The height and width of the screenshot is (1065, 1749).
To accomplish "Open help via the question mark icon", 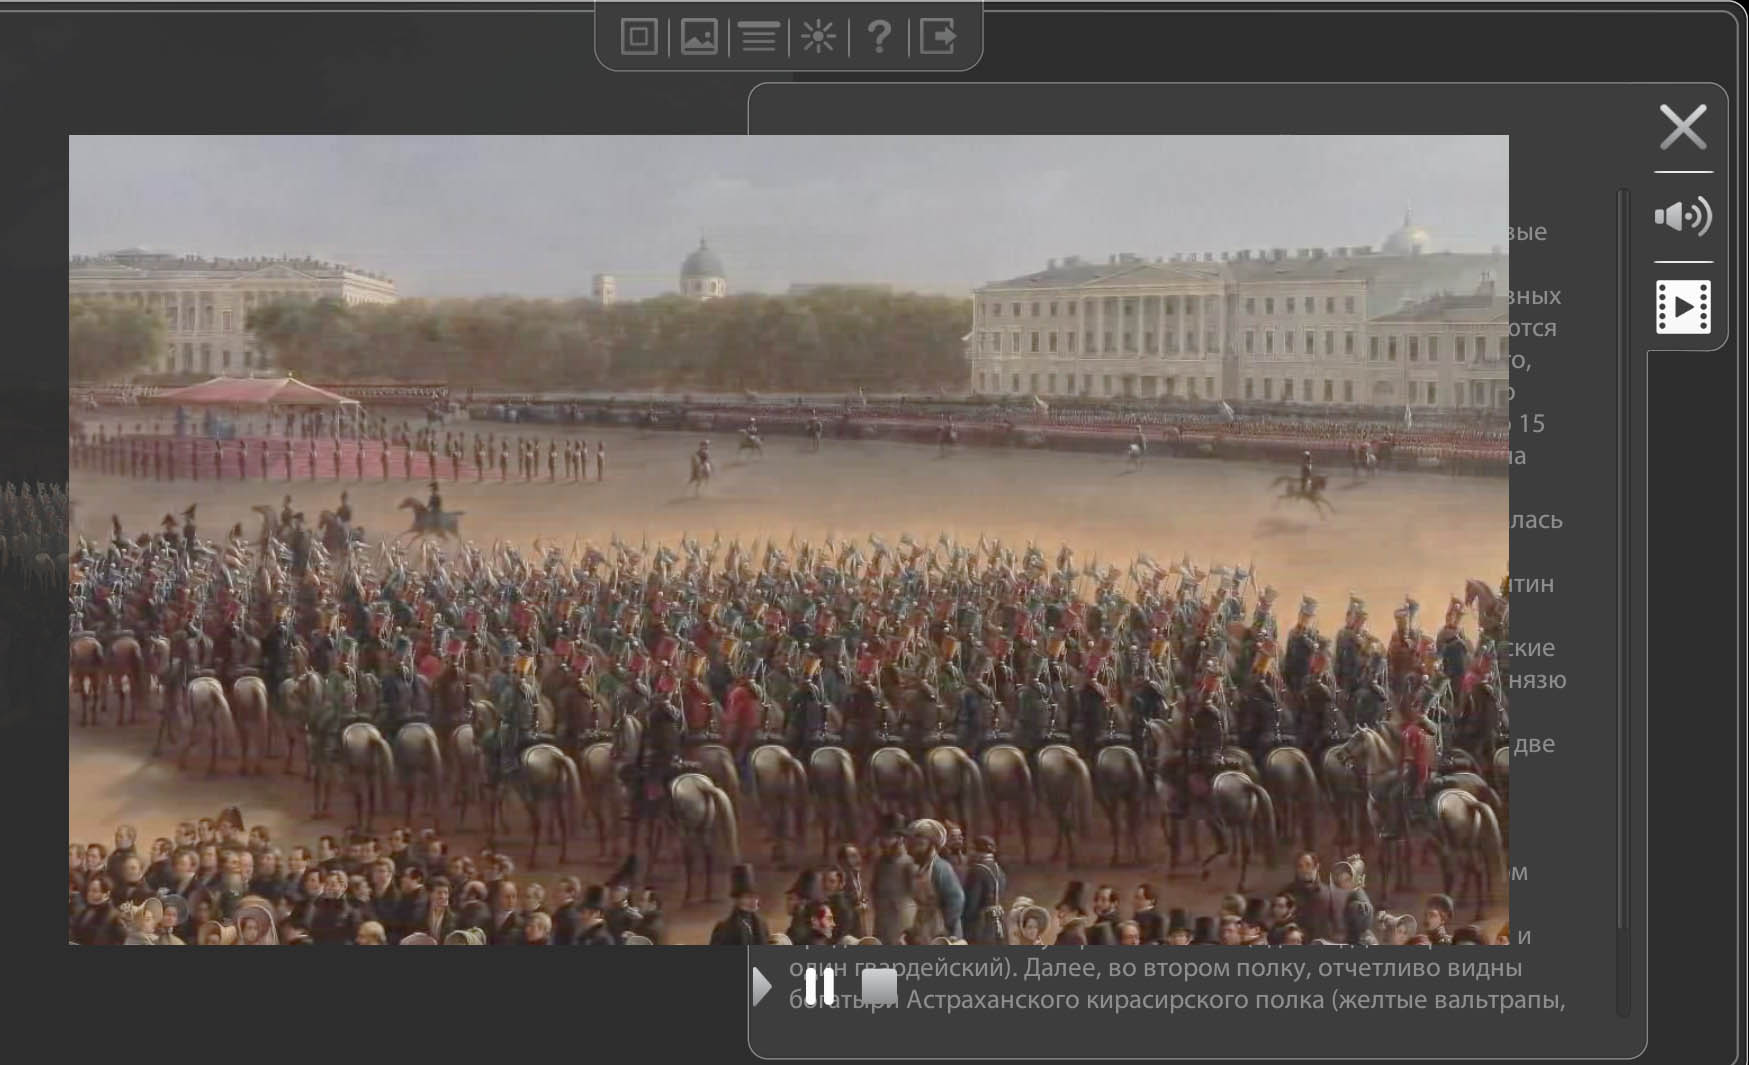I will (x=878, y=37).
